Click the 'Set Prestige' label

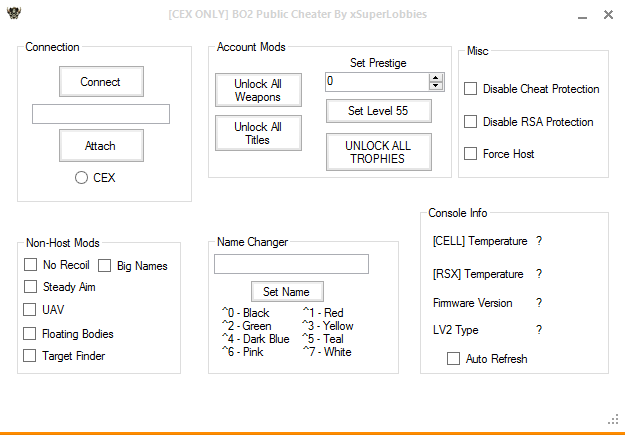378,63
